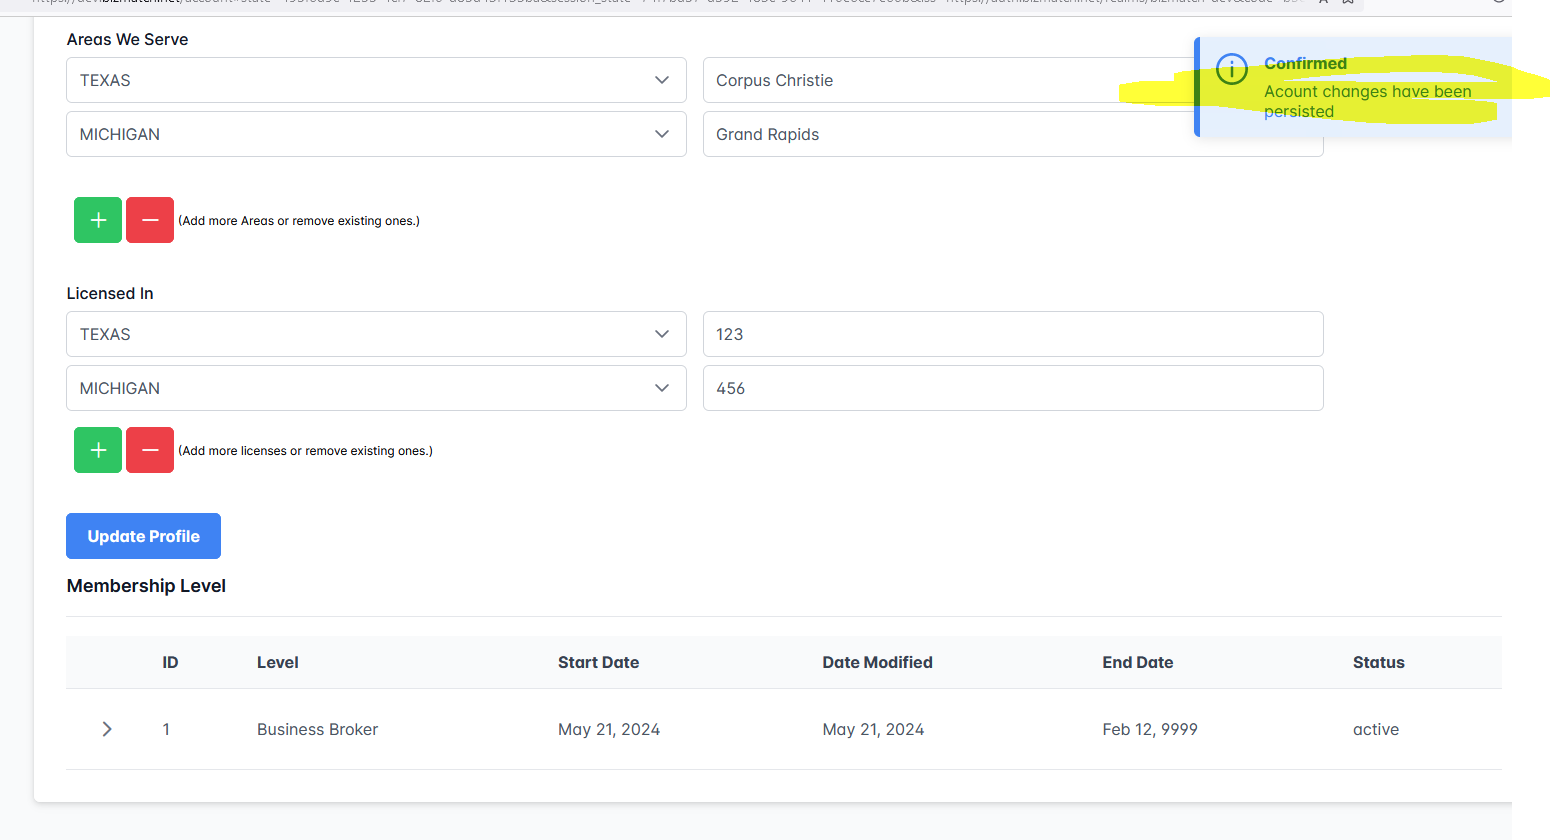1550x840 pixels.
Task: Click green plus button to add Areas
Action: pyautogui.click(x=98, y=220)
